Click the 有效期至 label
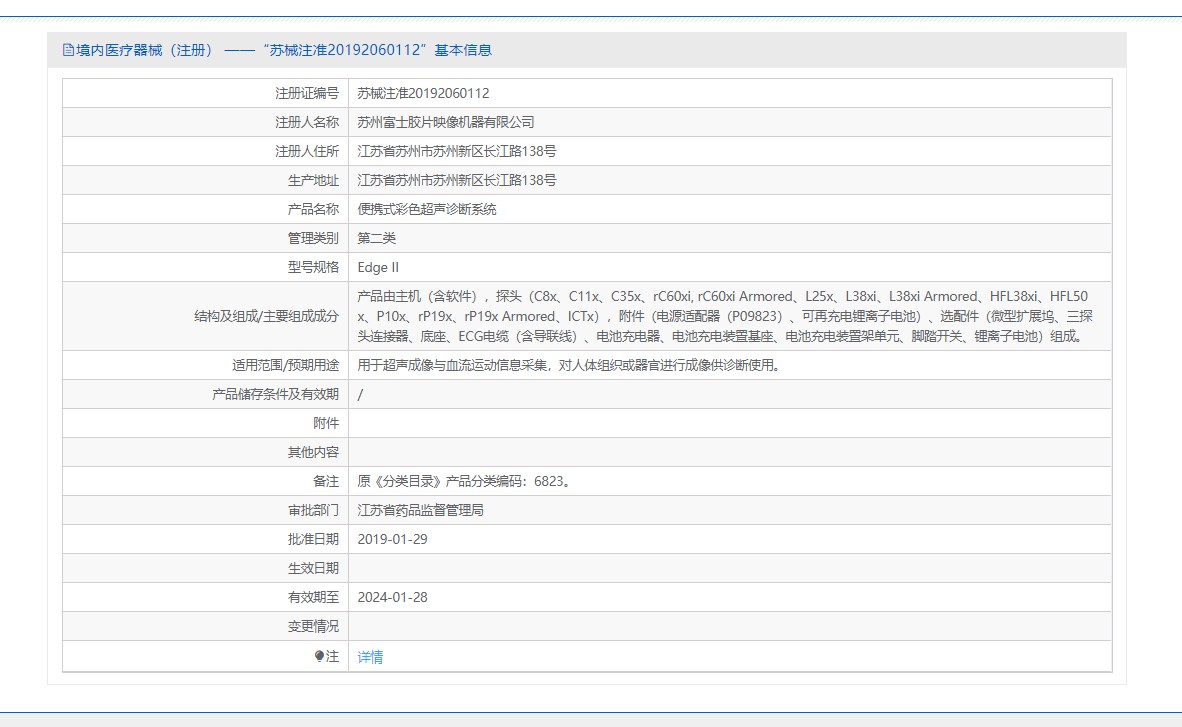 click(x=314, y=597)
